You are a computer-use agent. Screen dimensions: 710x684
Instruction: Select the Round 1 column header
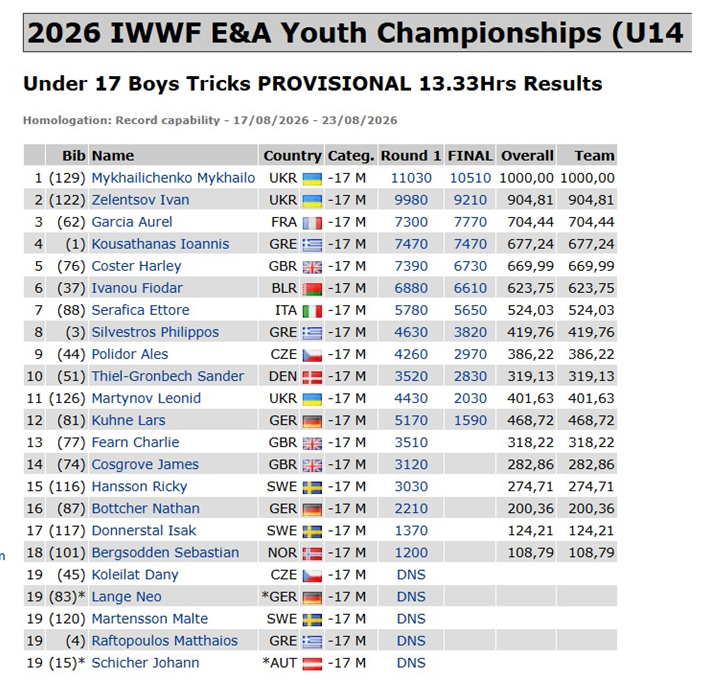pos(411,156)
